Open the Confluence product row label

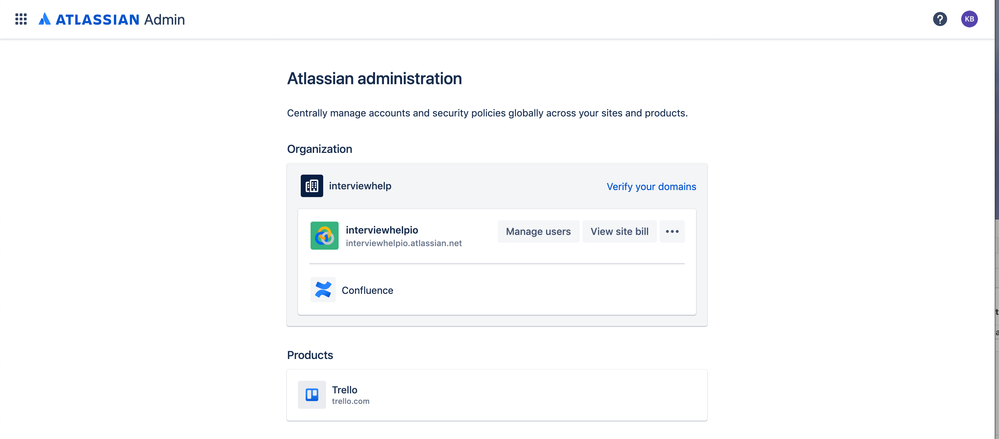(x=368, y=290)
